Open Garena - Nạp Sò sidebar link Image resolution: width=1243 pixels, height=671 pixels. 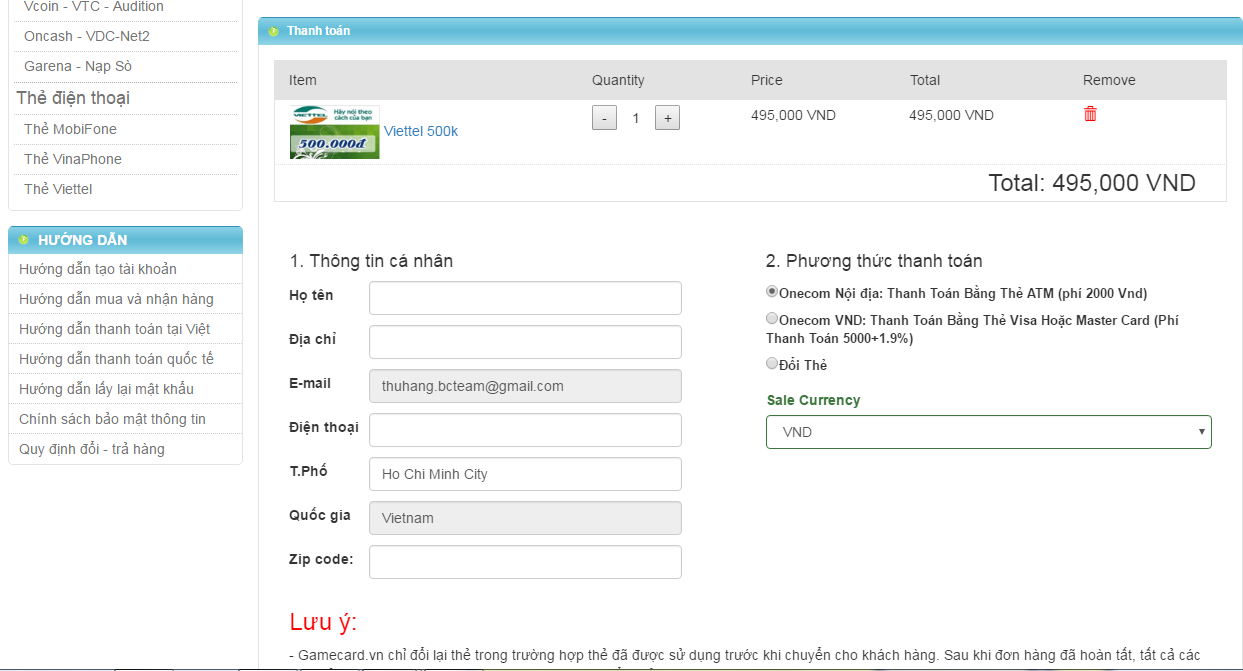click(78, 66)
